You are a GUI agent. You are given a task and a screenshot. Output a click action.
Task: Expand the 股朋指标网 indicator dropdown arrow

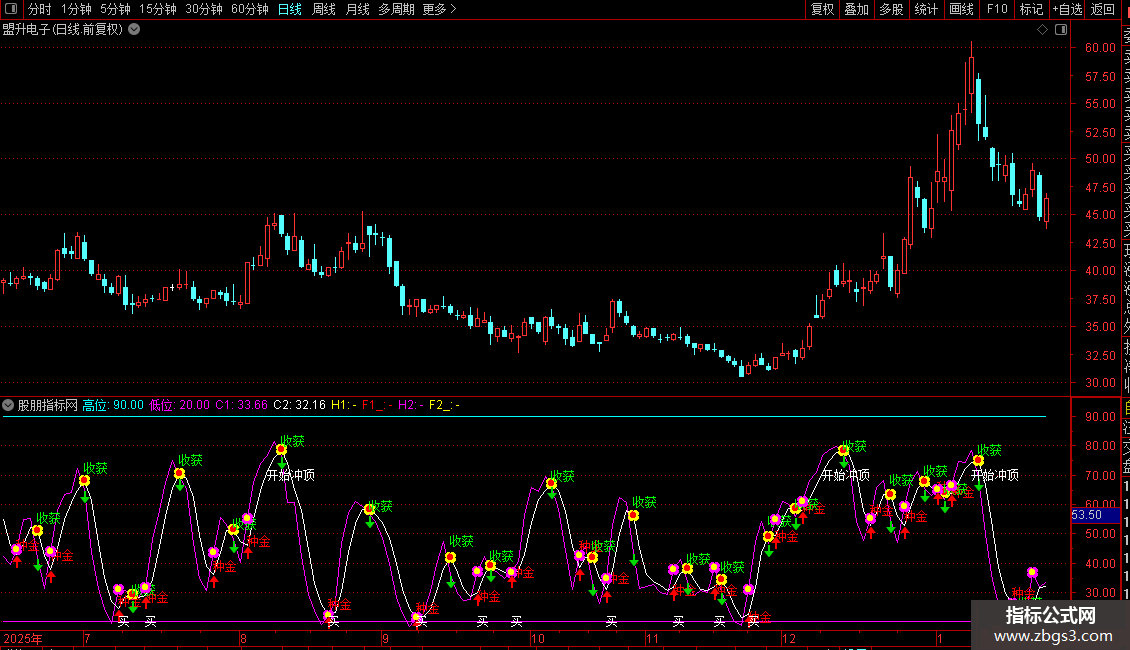tap(9, 405)
